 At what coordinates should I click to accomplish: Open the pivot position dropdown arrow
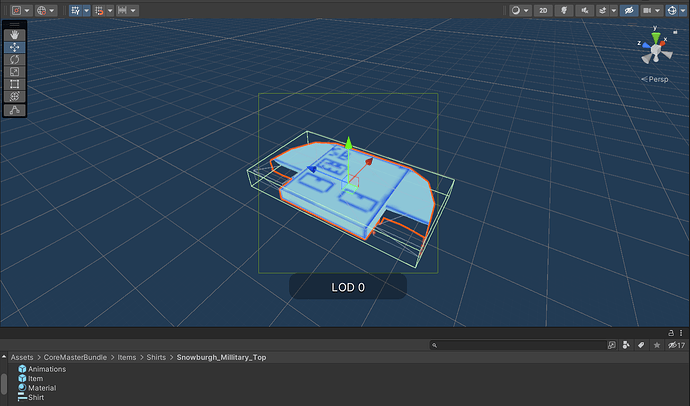coord(27,11)
